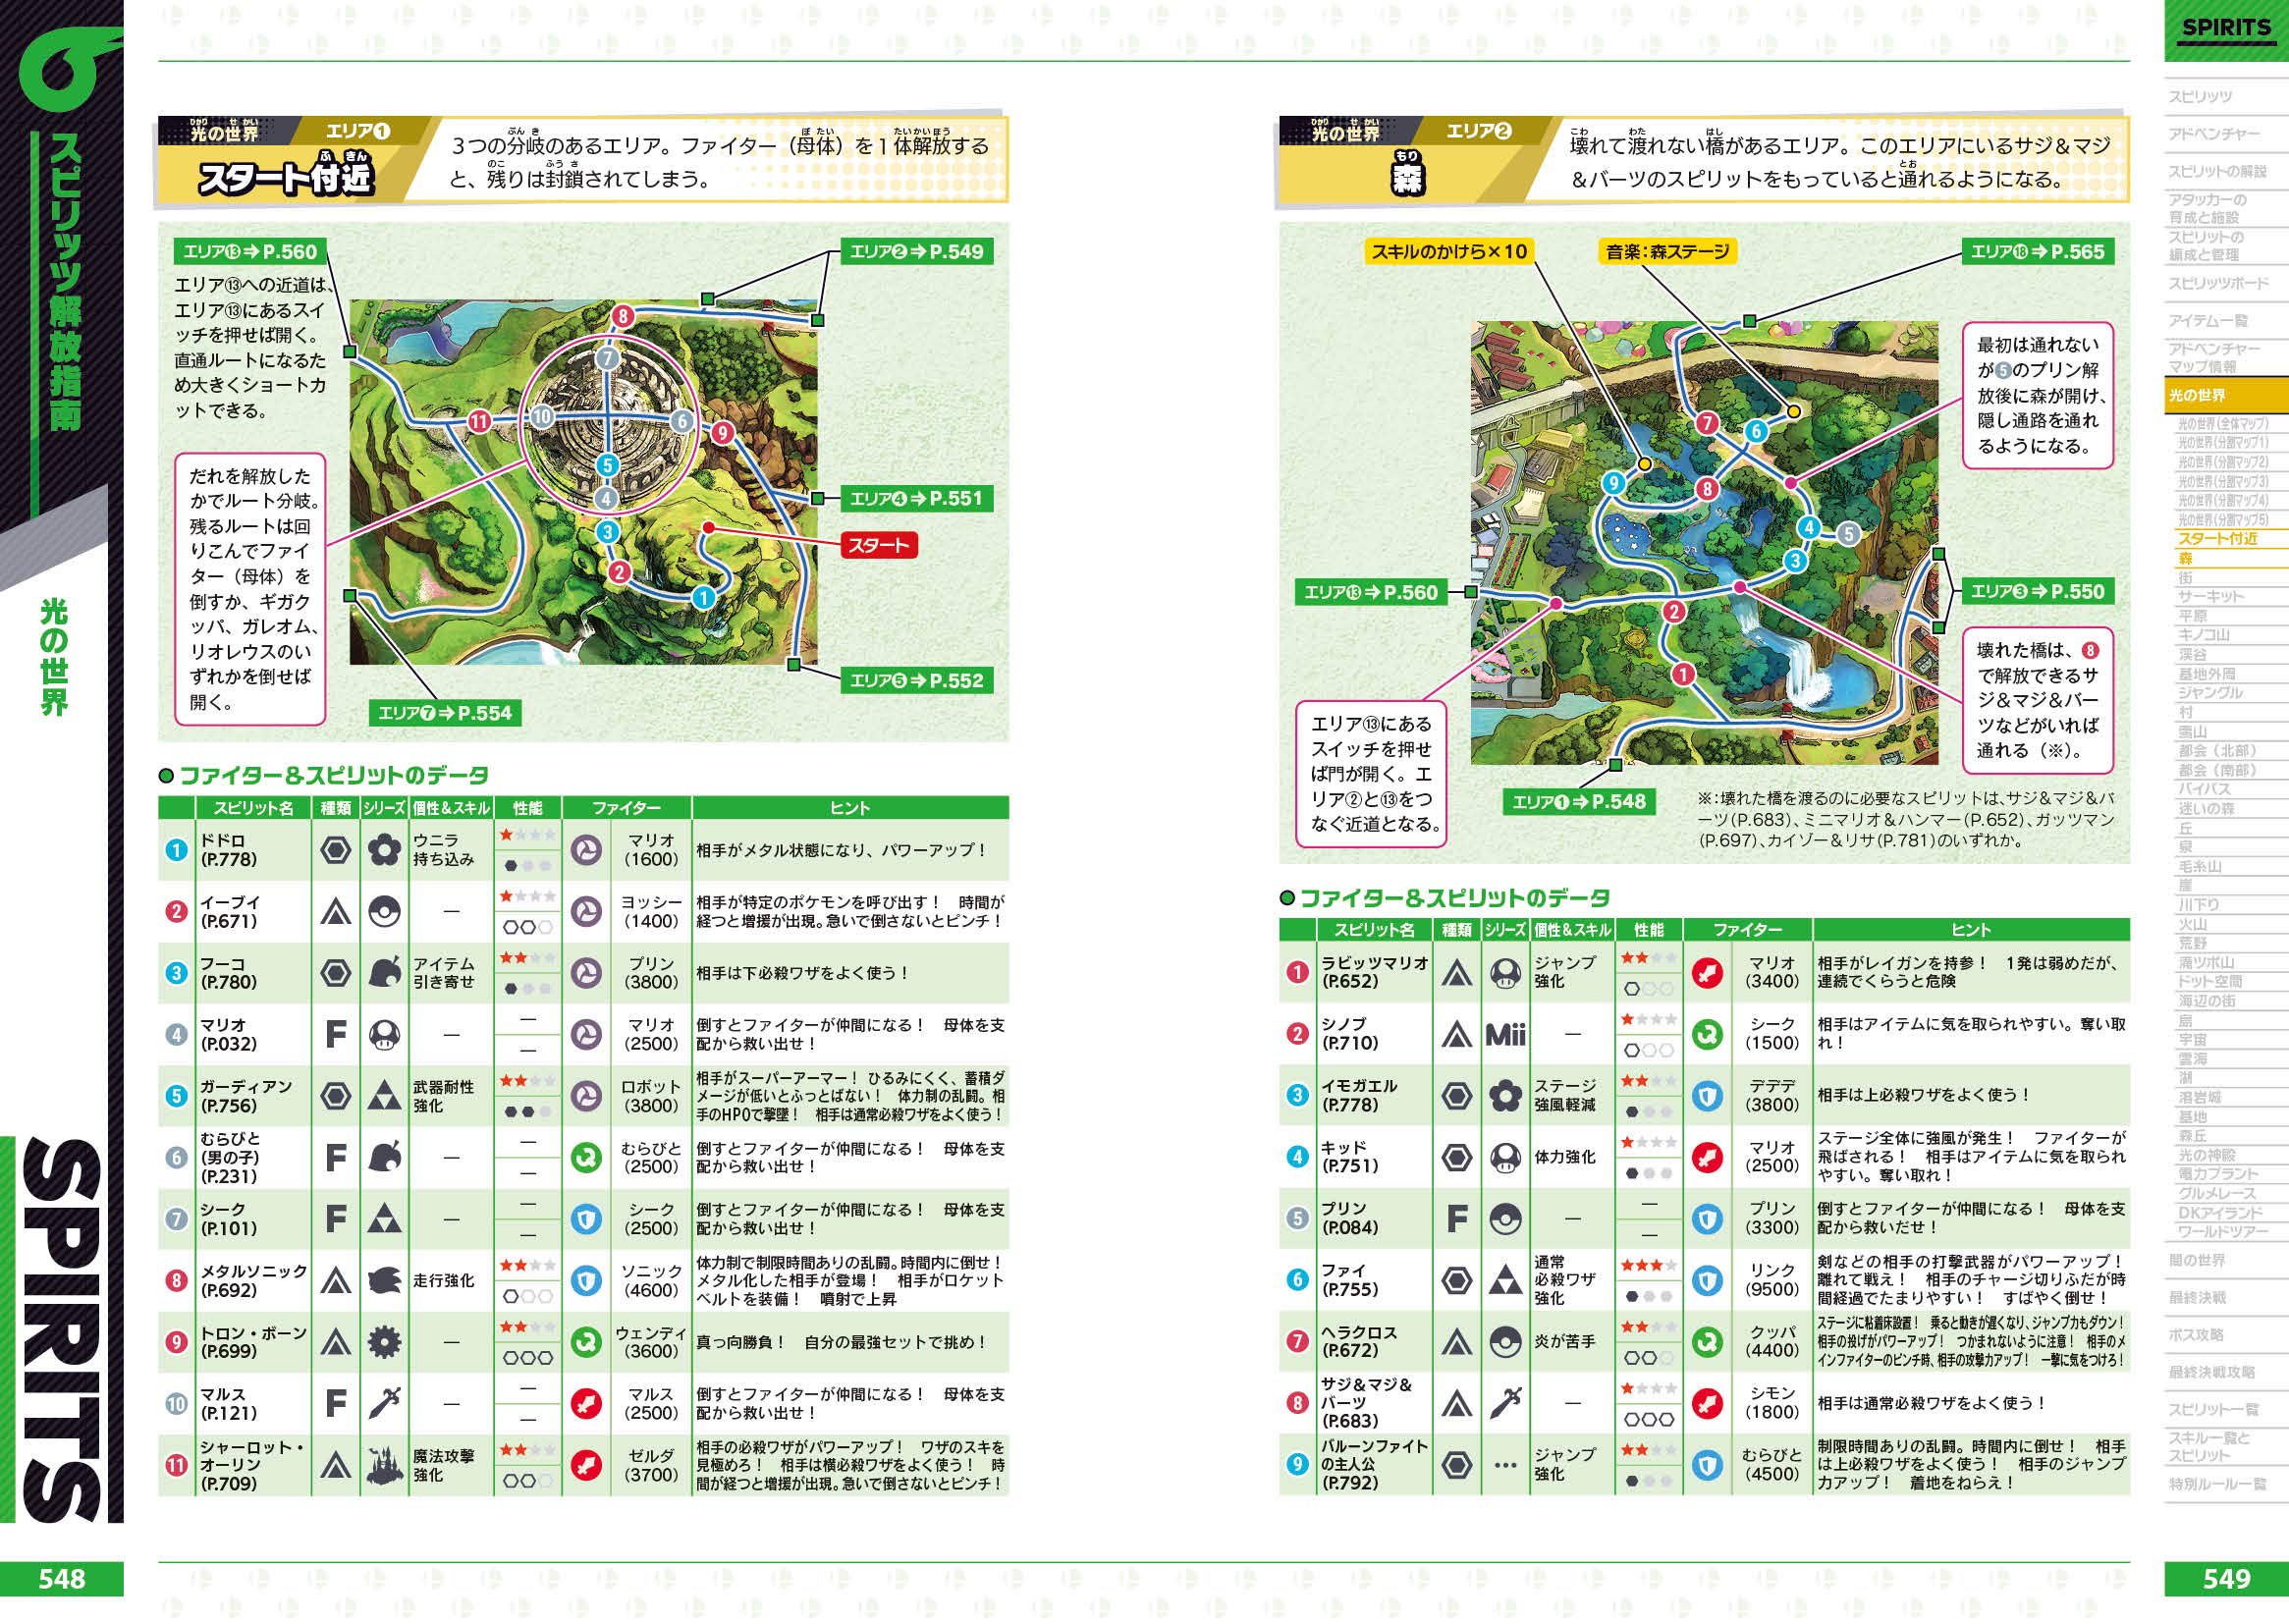Click the red スタート label on the start map
The height and width of the screenshot is (1624, 2289).
(878, 545)
